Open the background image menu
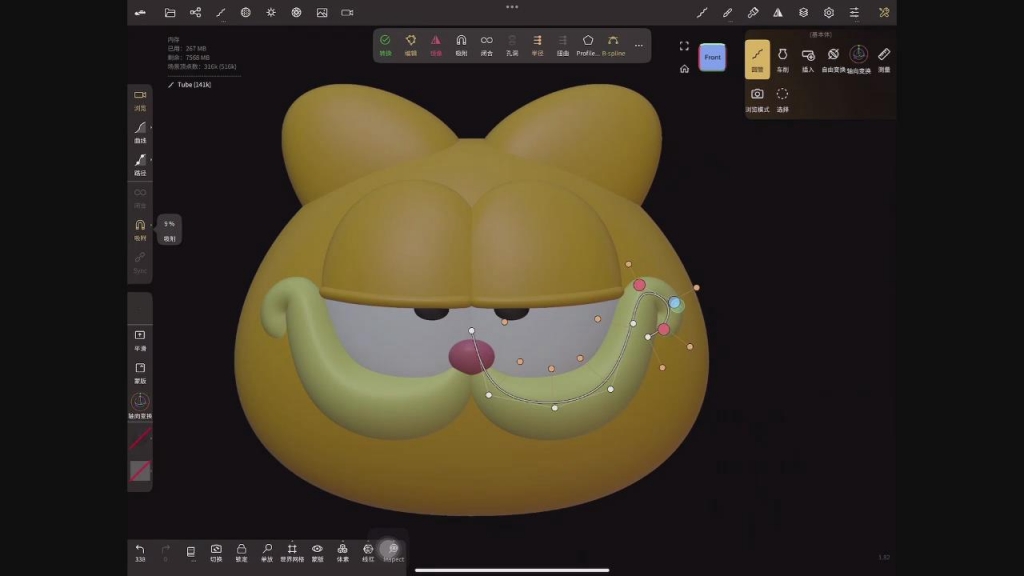The image size is (1024, 576). tap(322, 12)
